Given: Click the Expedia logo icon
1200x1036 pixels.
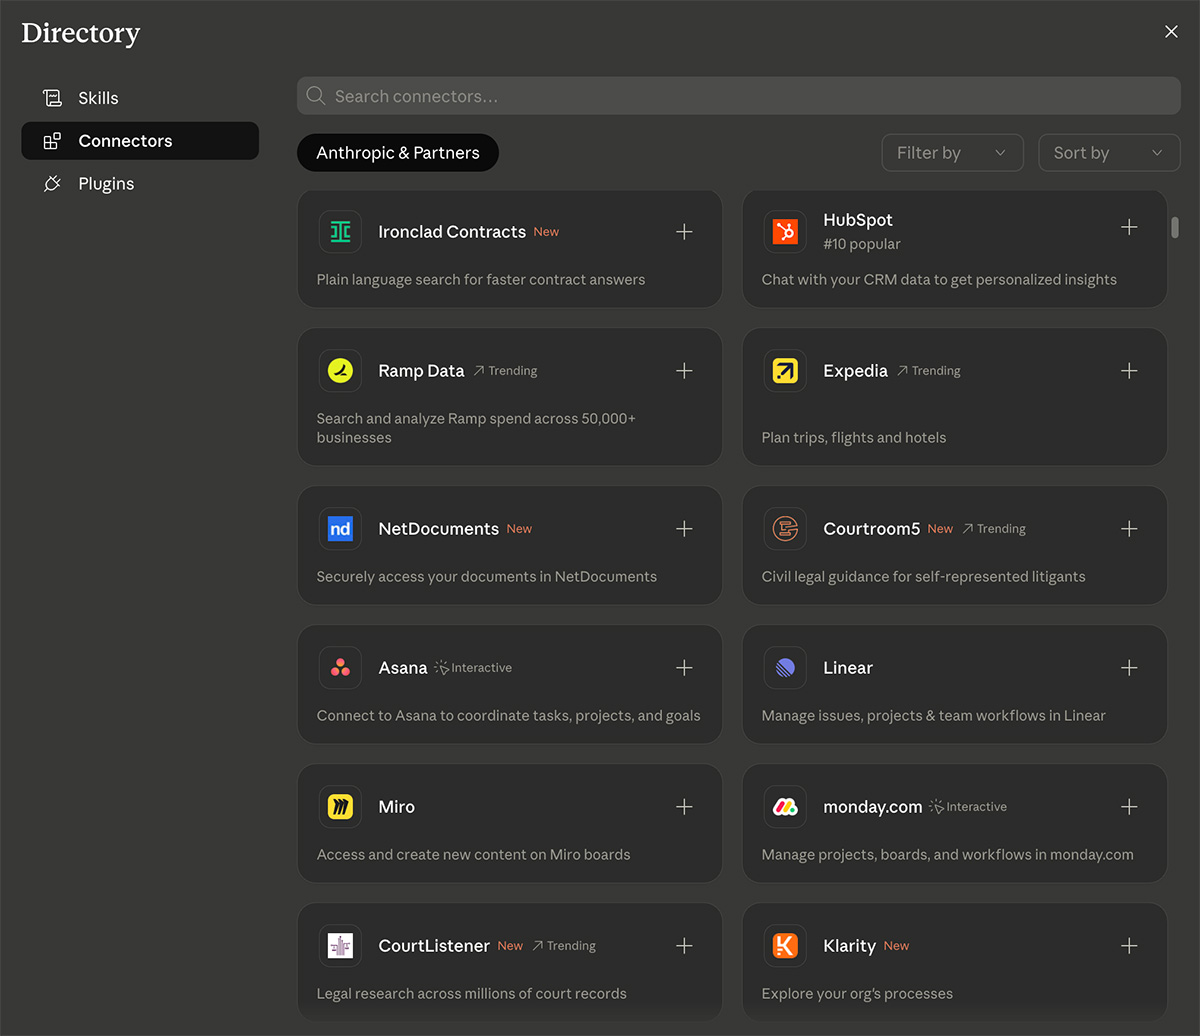Looking at the screenshot, I should (785, 370).
